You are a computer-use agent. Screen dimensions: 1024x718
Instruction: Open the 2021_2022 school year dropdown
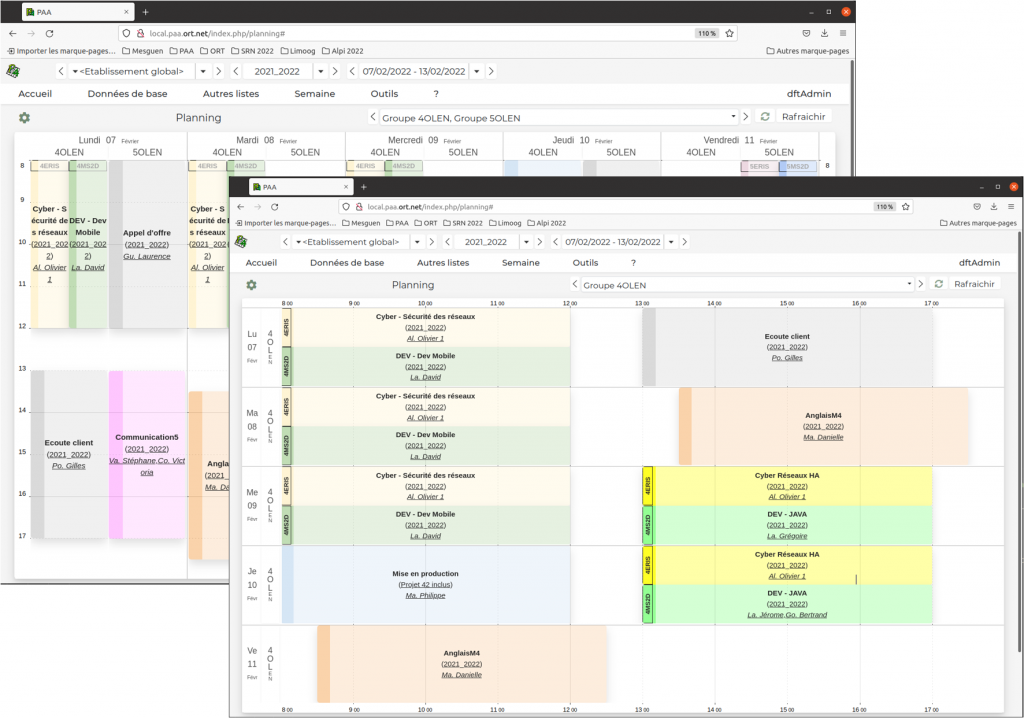click(x=524, y=241)
